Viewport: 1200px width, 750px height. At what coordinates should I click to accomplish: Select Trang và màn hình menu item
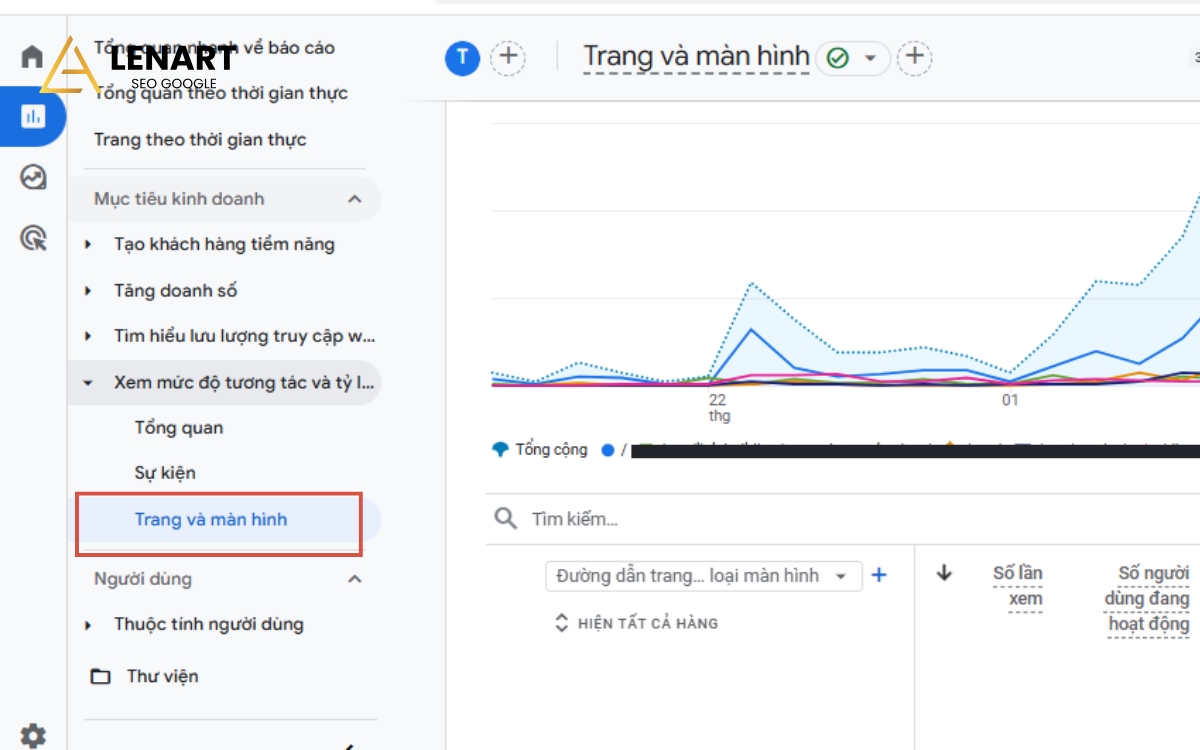click(211, 520)
